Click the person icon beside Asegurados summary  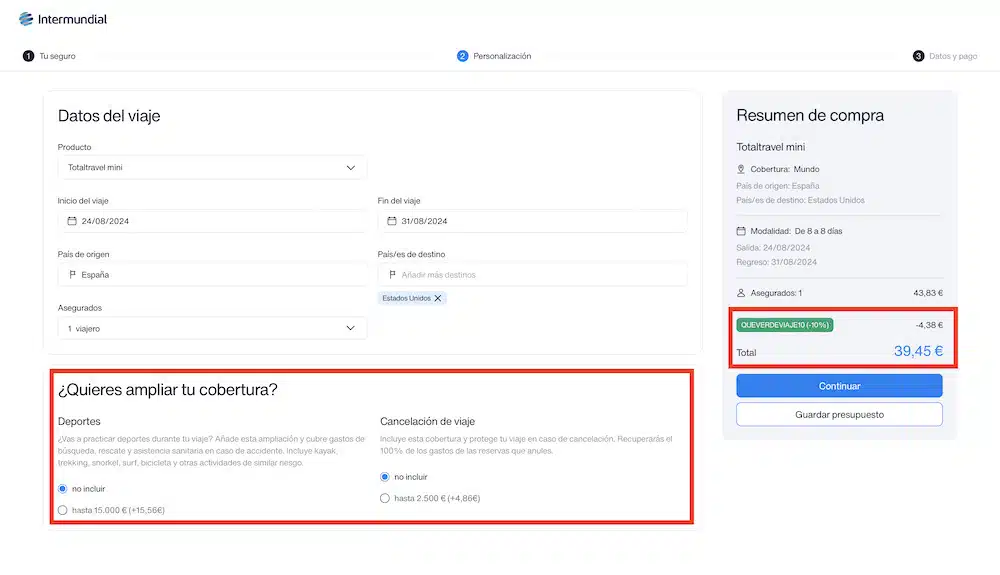point(741,293)
